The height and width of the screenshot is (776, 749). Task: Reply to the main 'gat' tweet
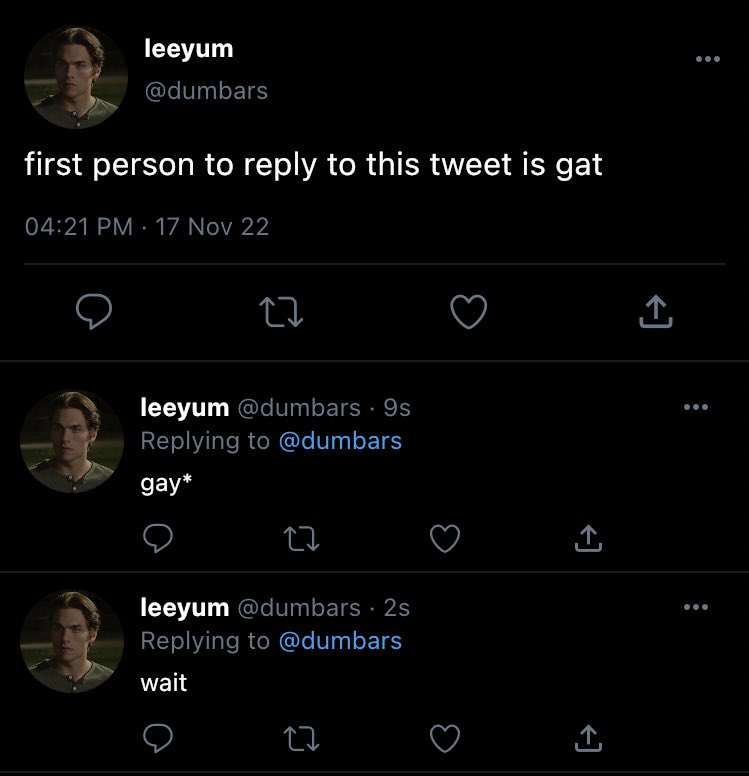94,311
